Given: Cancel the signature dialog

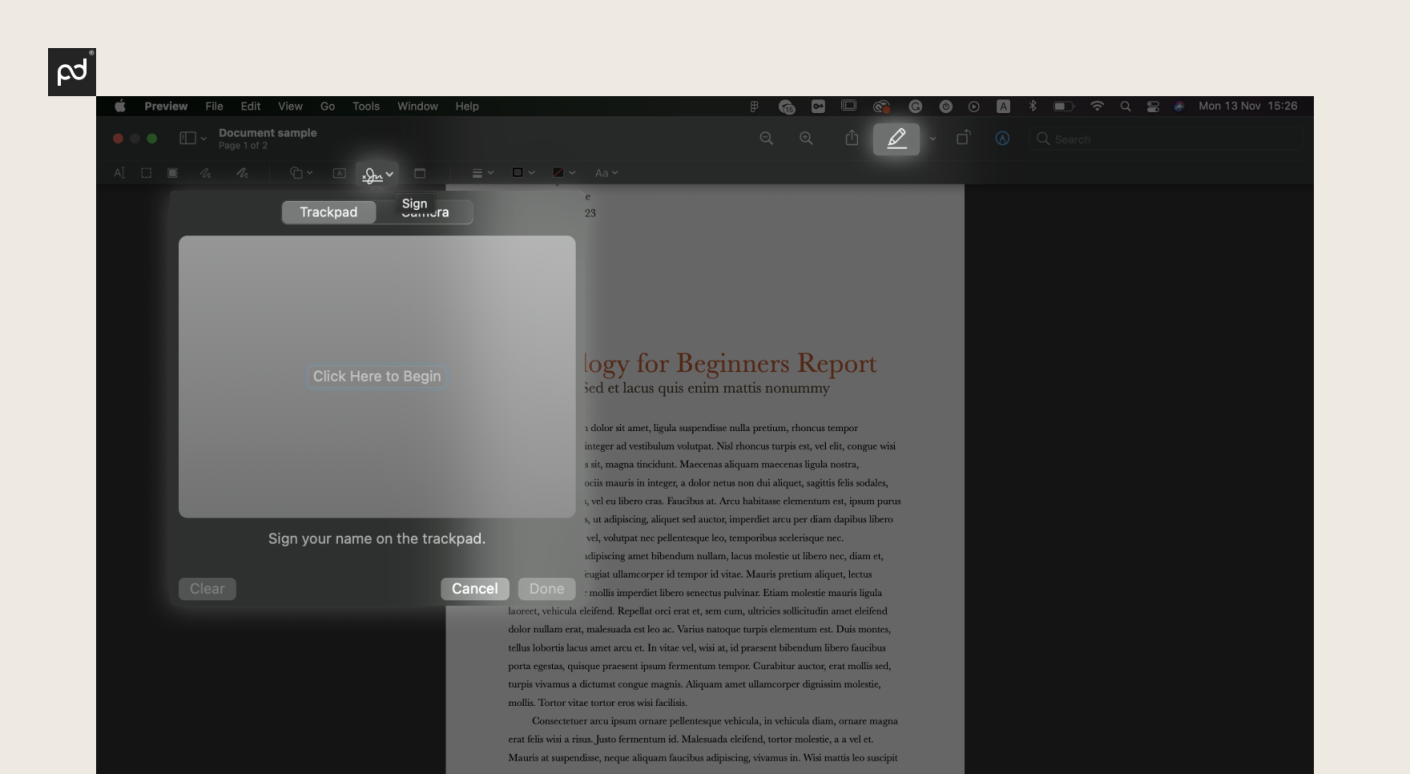Looking at the screenshot, I should [x=474, y=588].
